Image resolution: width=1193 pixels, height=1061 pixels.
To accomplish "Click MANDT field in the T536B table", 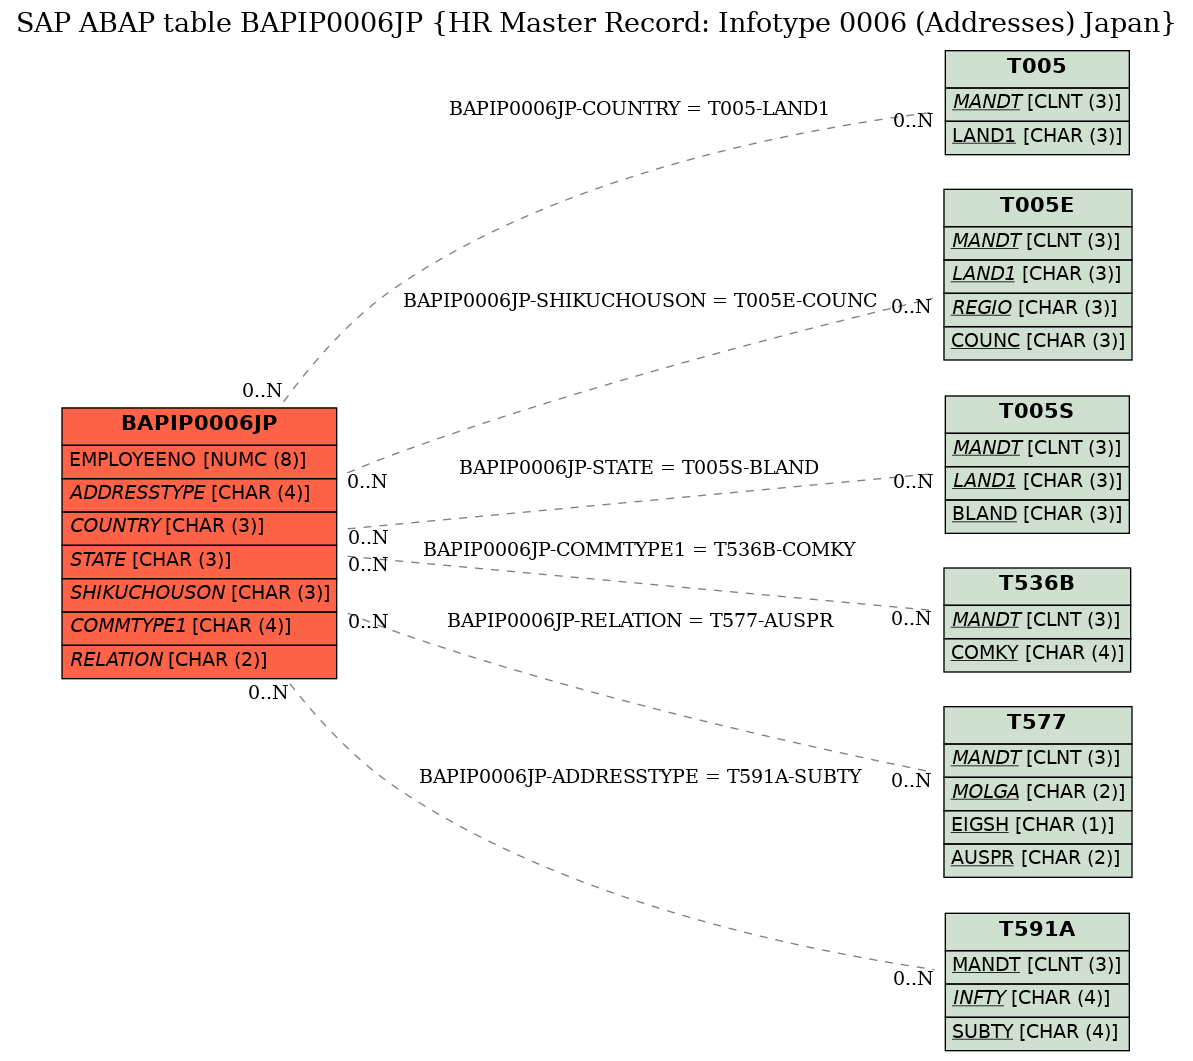I will [x=1036, y=621].
